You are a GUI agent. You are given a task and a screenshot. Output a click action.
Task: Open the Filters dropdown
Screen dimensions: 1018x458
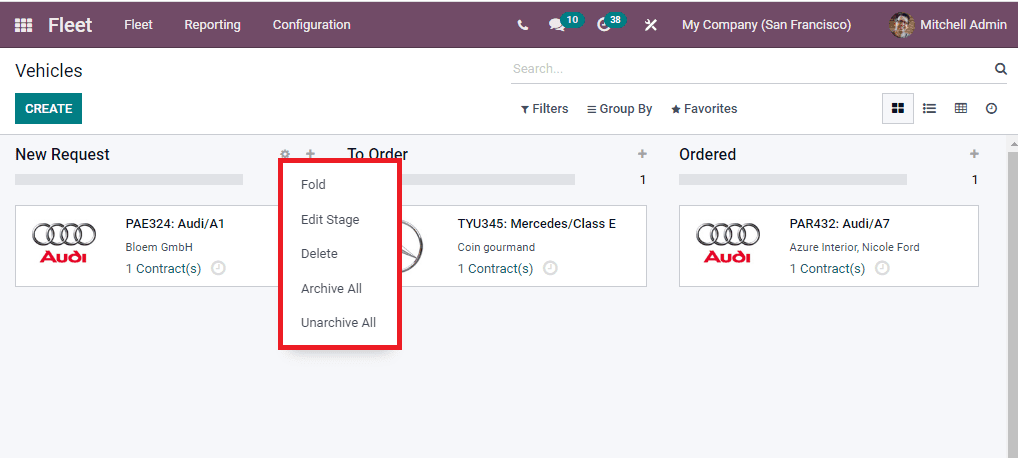[x=544, y=109]
